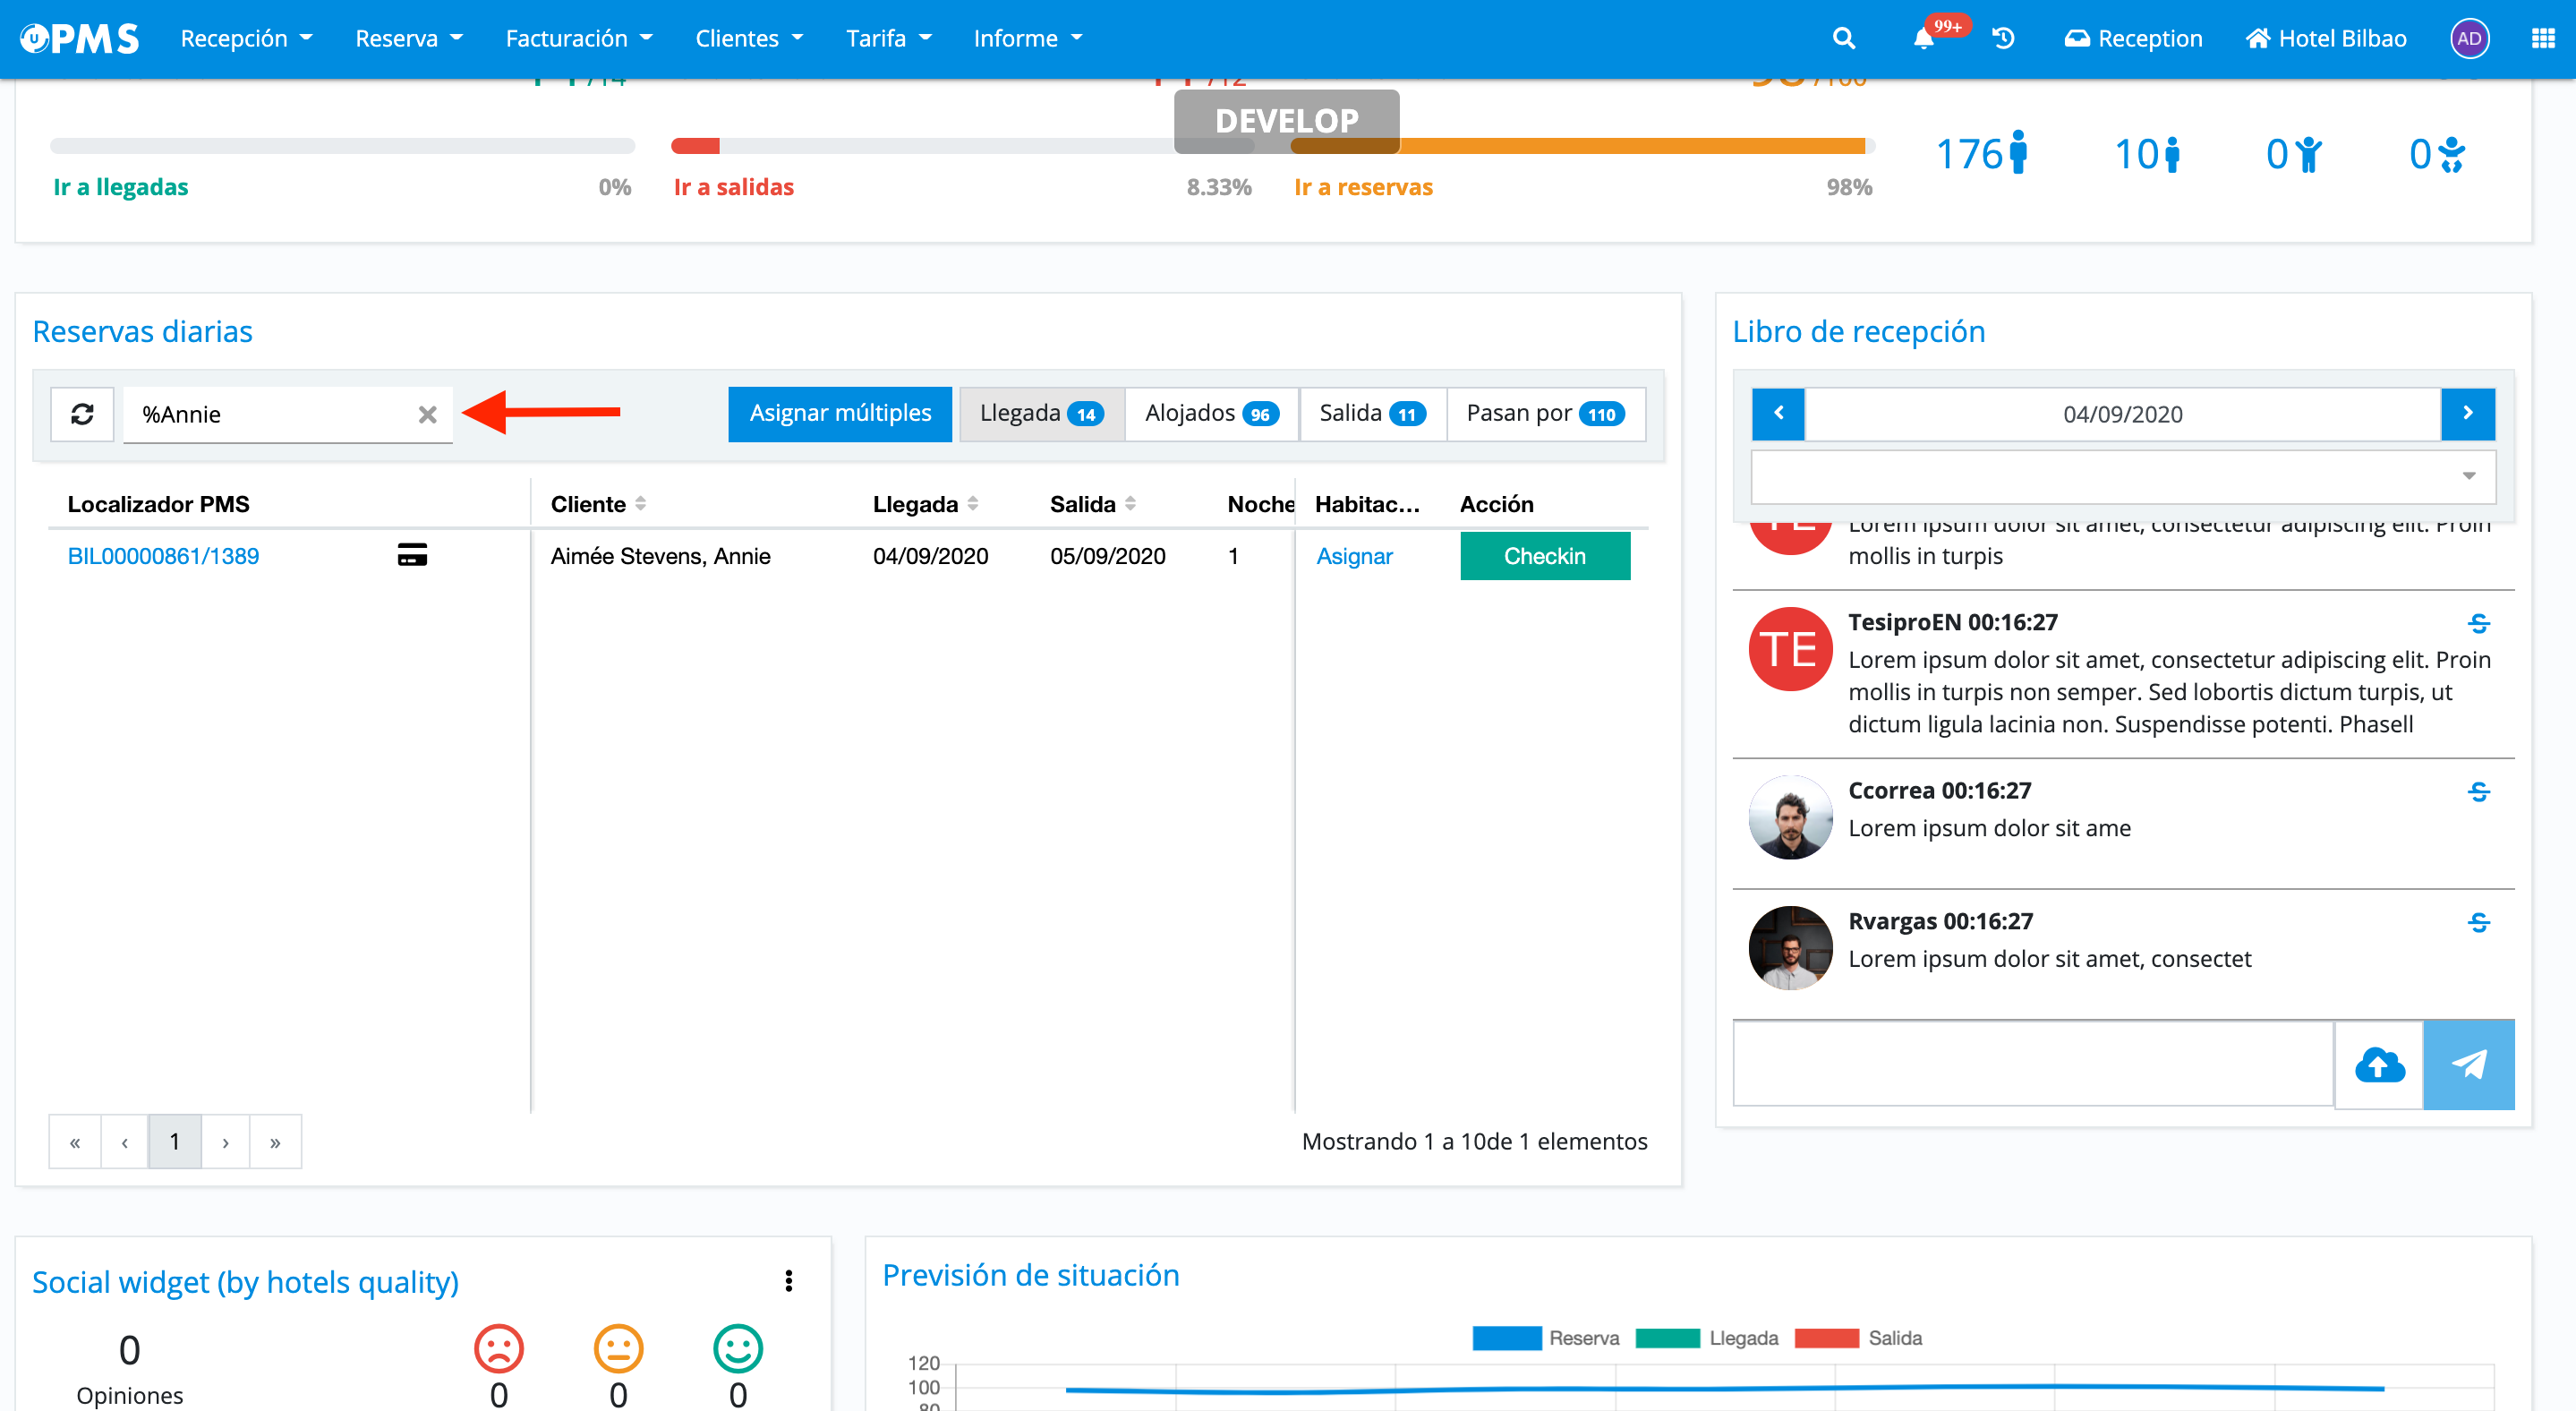Toggle the Alojados filter tab
Image resolution: width=2576 pixels, height=1411 pixels.
click(x=1211, y=414)
